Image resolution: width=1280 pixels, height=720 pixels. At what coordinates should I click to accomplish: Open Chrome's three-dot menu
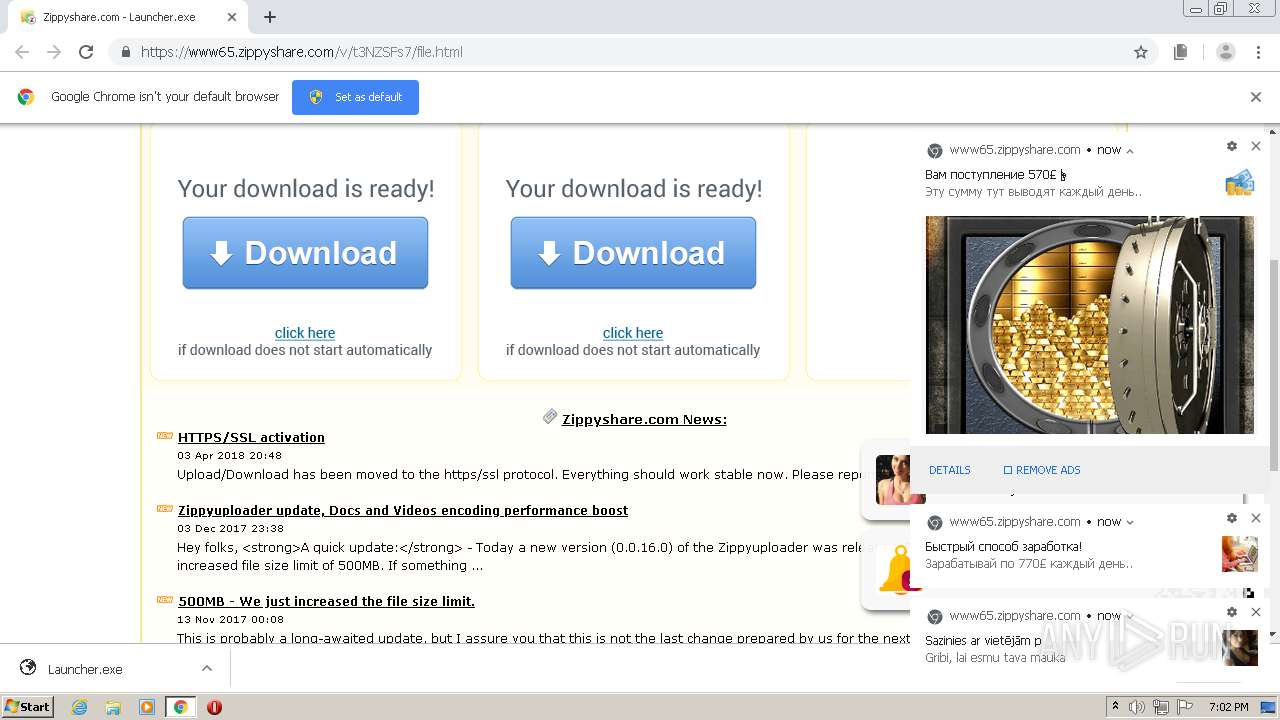[1258, 52]
